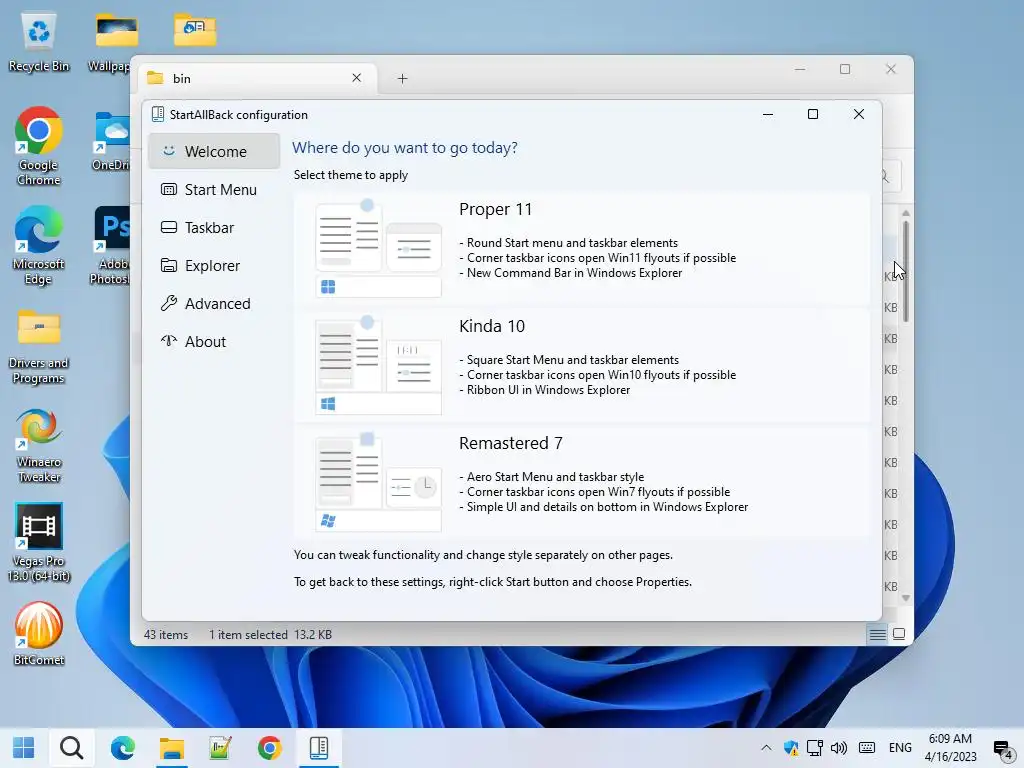Open touch keyboard tray icon
Viewport: 1024px width, 768px height.
[867, 748]
